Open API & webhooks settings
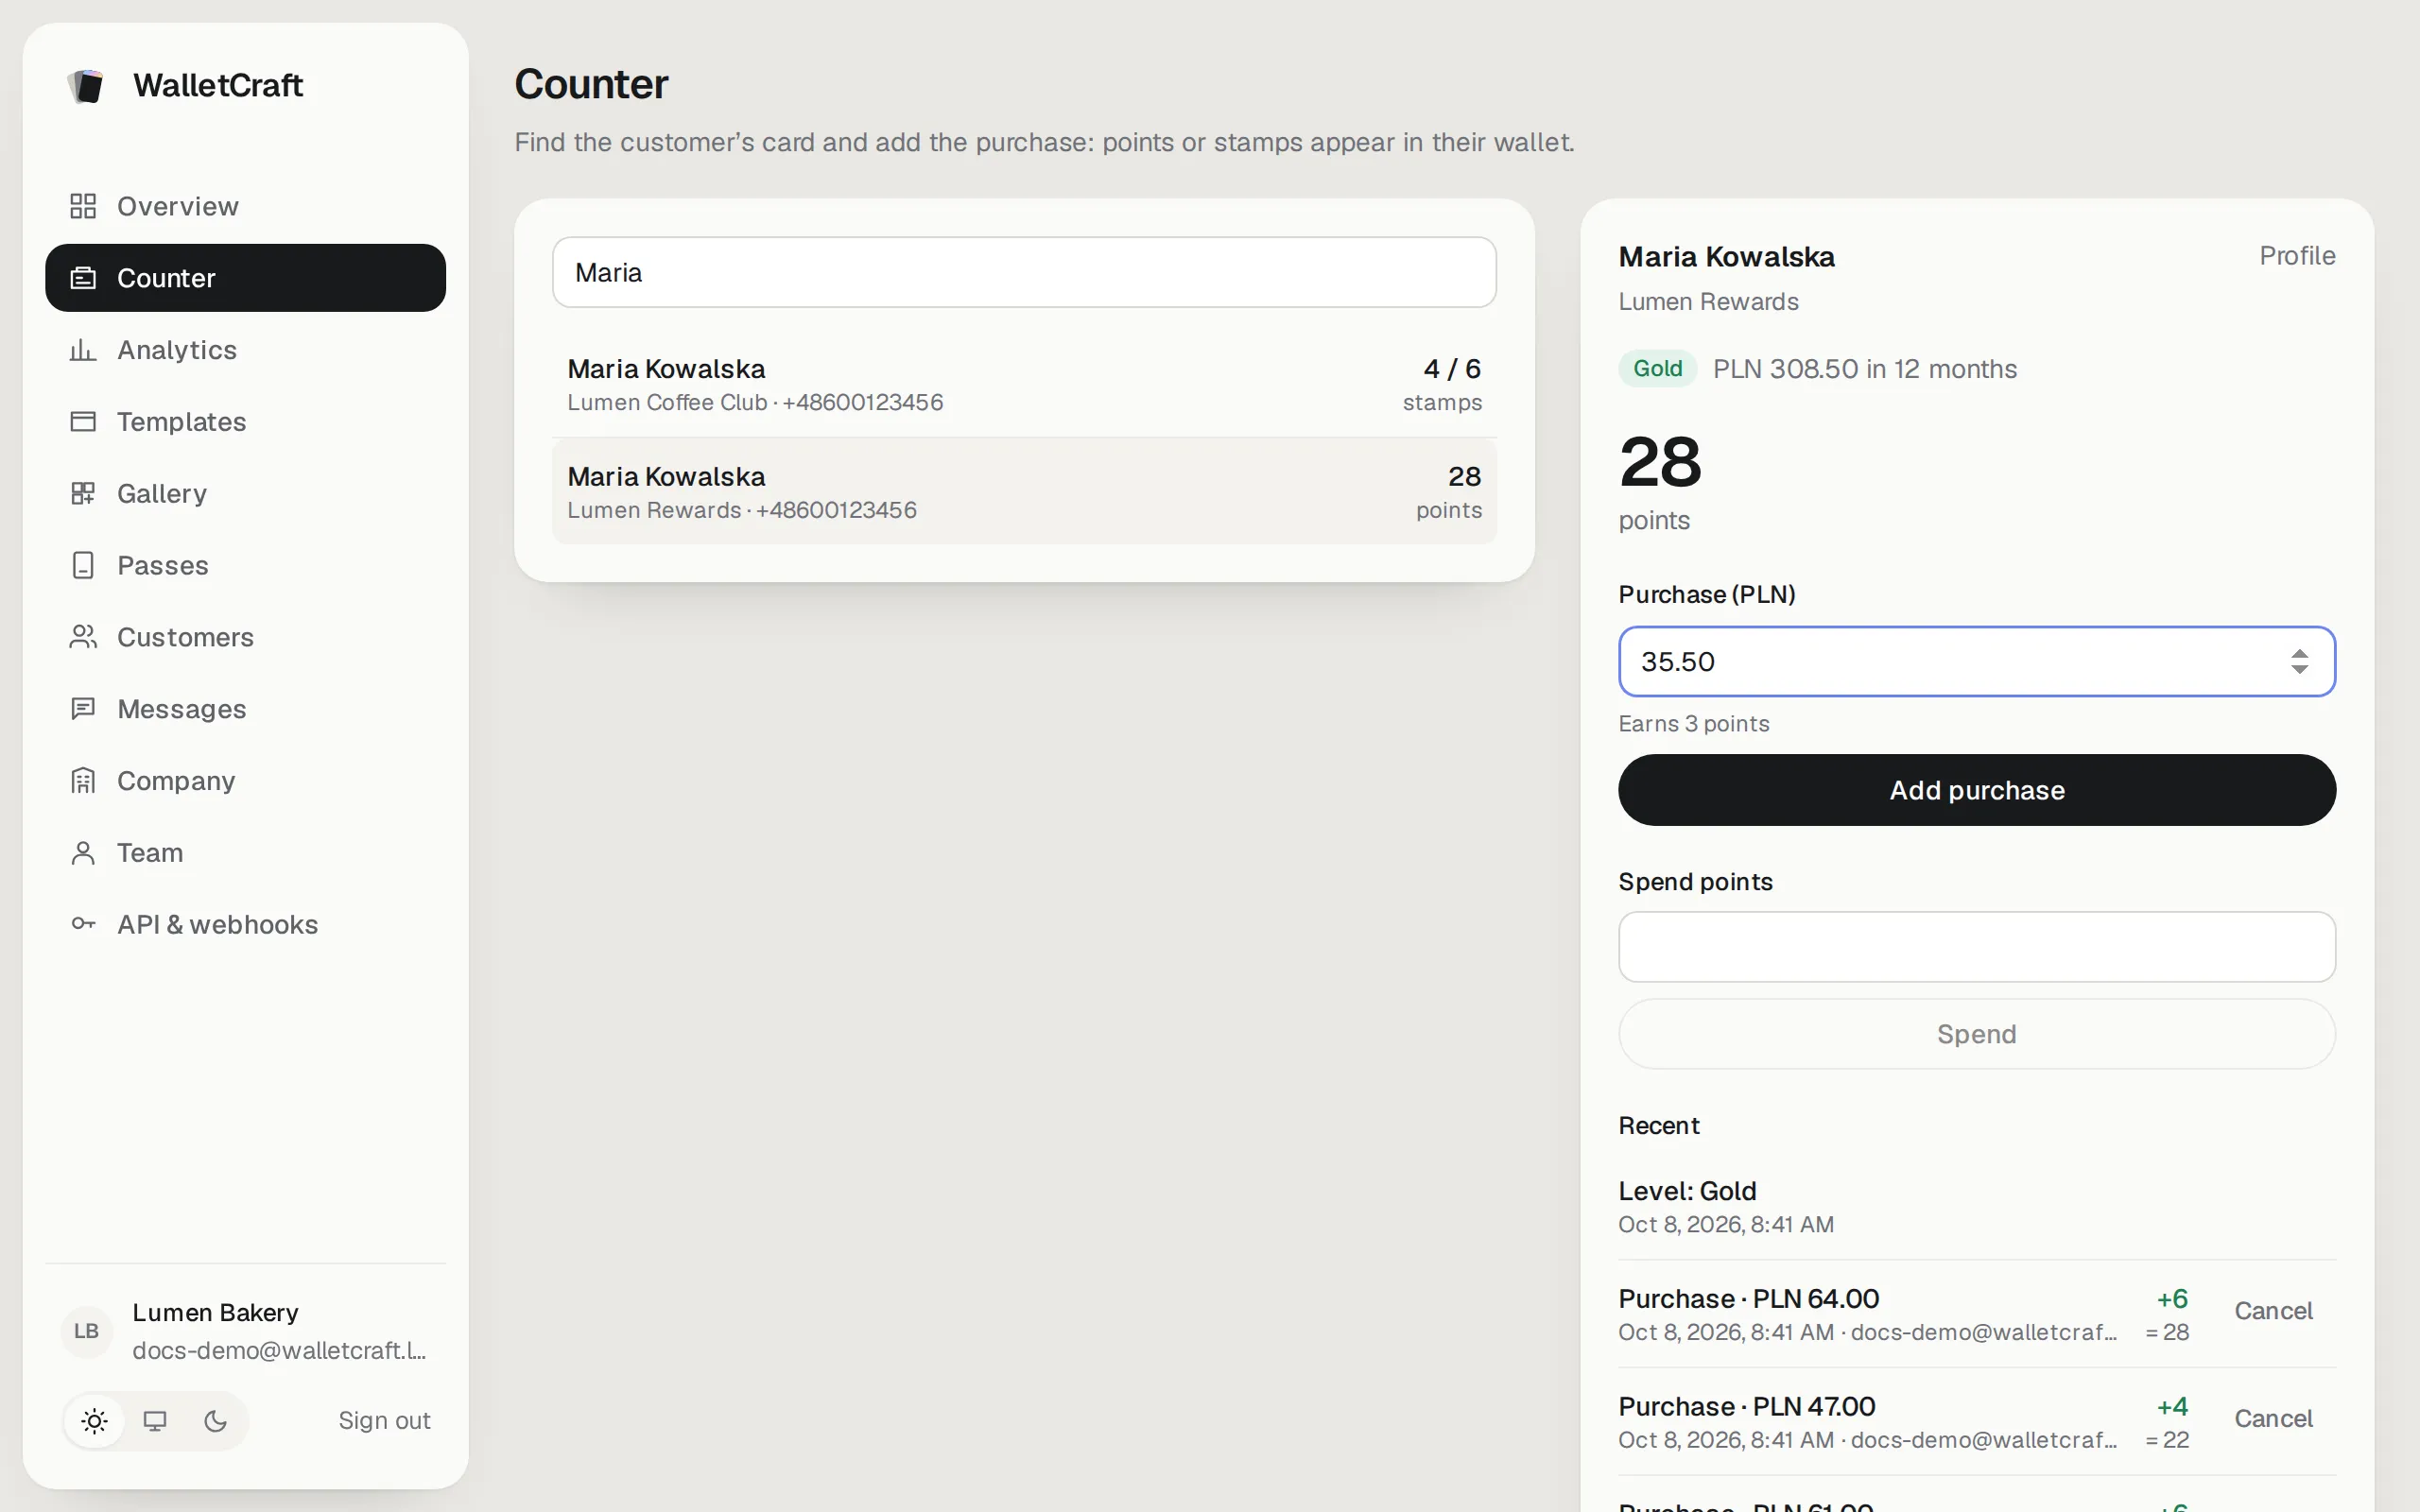Screen dimensions: 2420x1512 tap(246, 924)
